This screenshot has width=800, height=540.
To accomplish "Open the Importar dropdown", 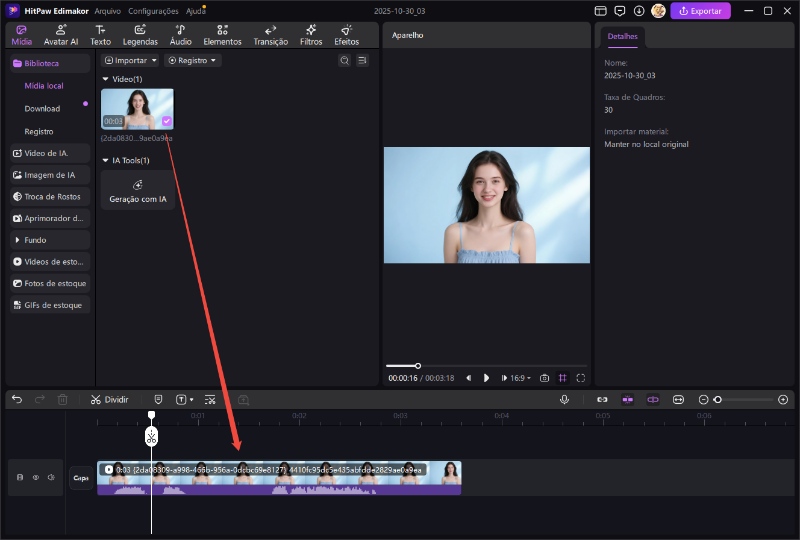I will [x=130, y=60].
